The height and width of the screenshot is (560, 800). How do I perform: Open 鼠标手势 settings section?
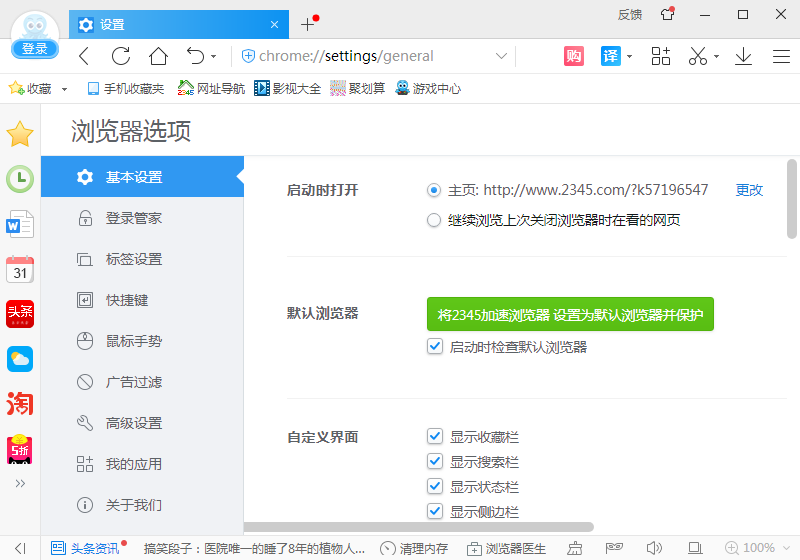tap(142, 341)
